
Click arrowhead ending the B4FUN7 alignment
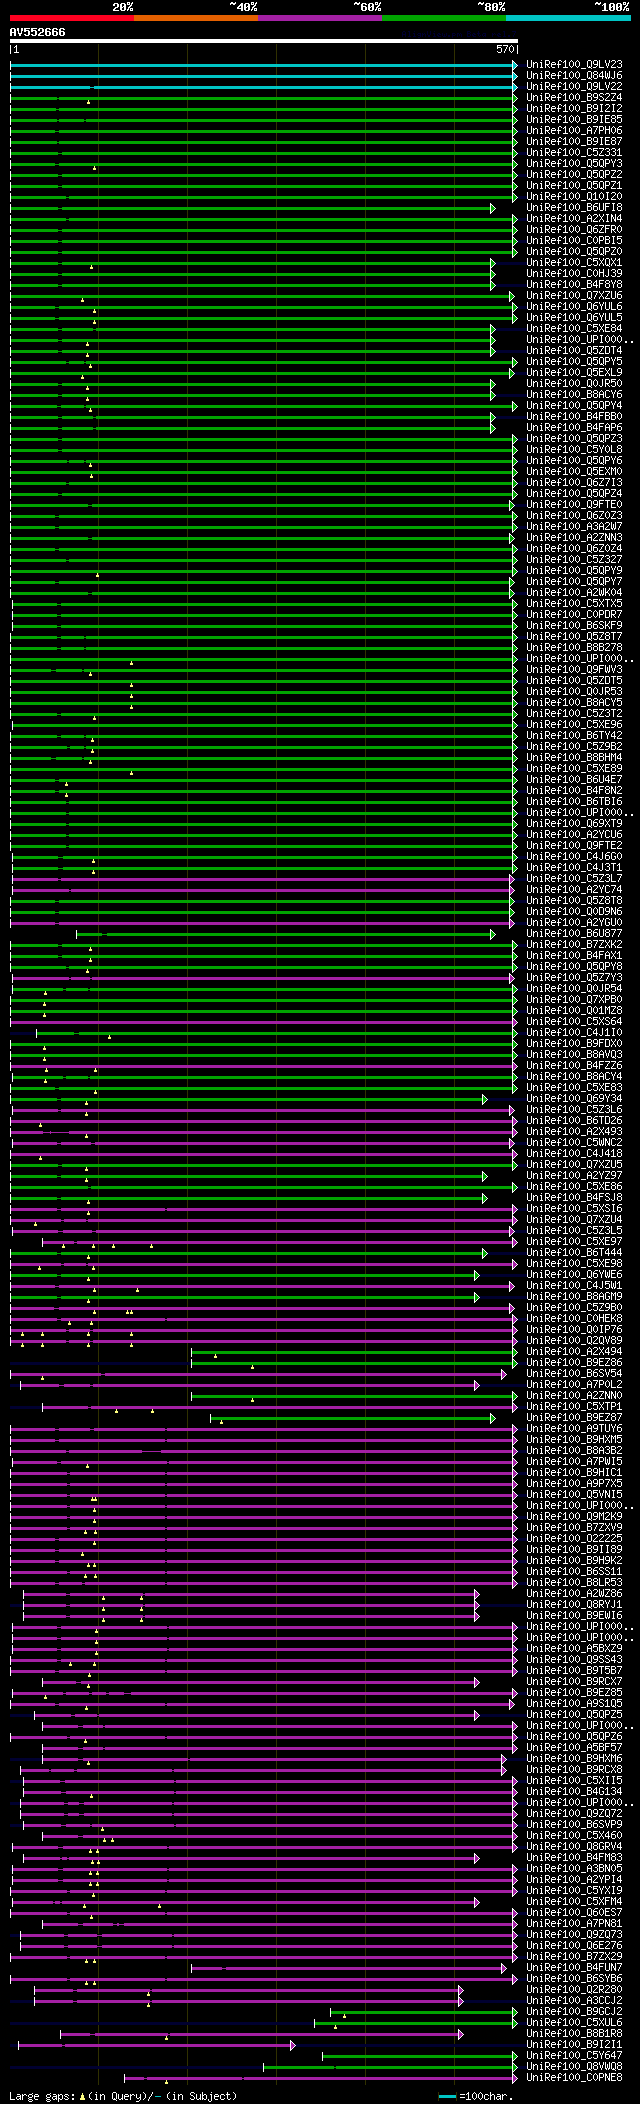coord(505,1968)
